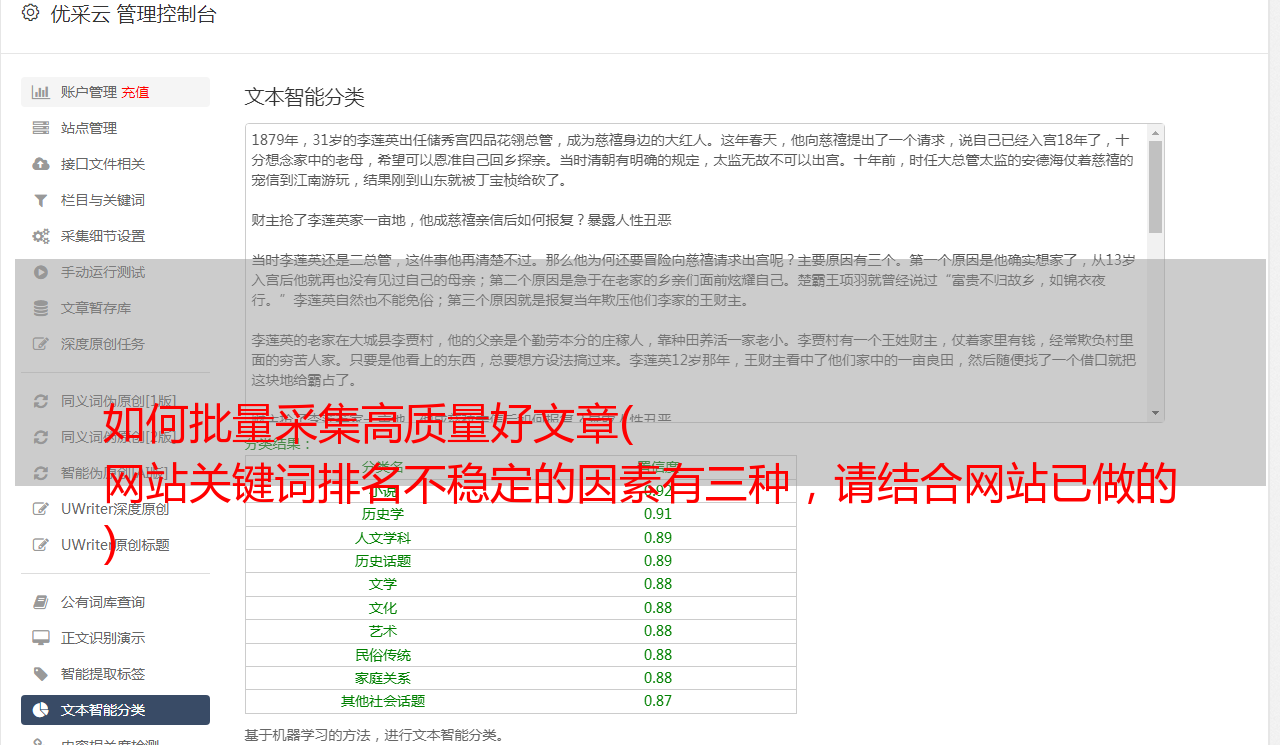The width and height of the screenshot is (1280, 745).
Task: Click the database icon for 文章暂存库
Action: 41,308
